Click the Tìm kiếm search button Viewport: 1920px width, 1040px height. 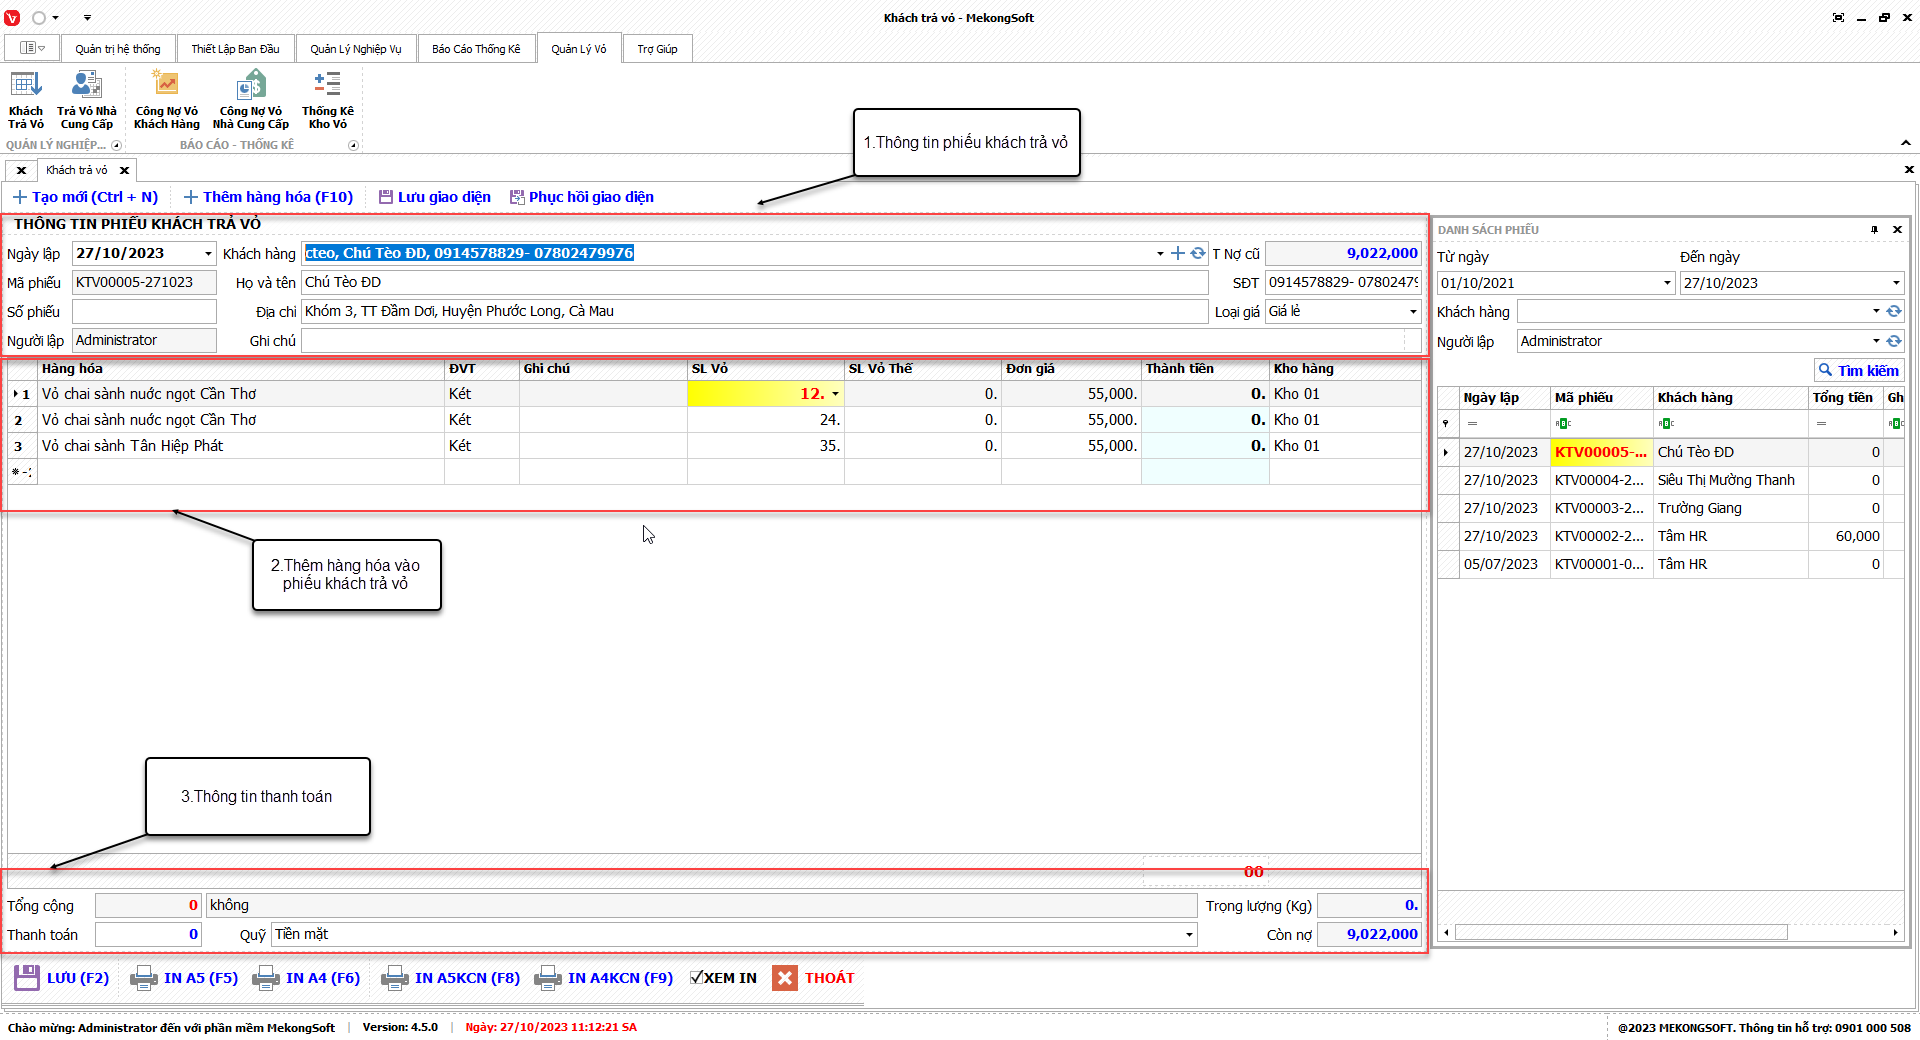click(x=1858, y=371)
